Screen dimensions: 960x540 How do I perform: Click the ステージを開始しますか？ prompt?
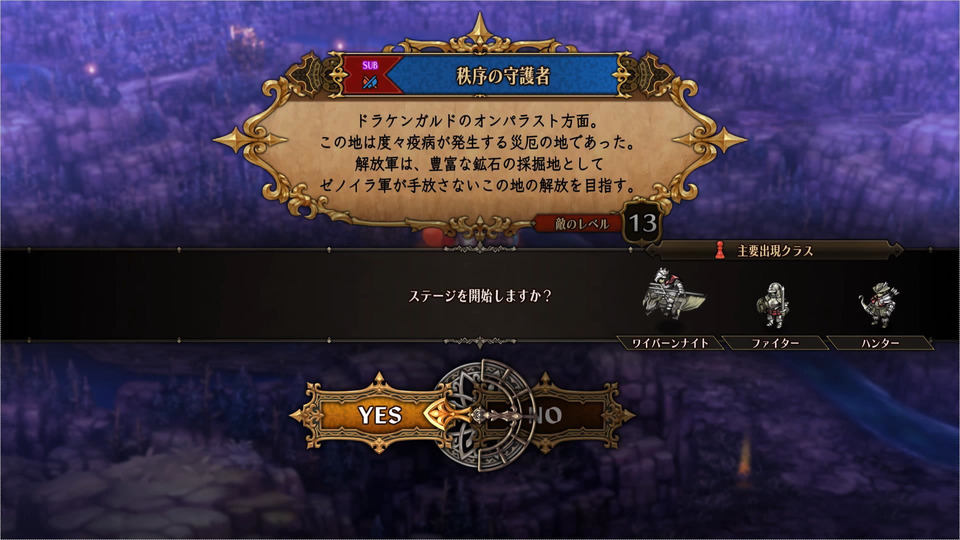coord(479,296)
